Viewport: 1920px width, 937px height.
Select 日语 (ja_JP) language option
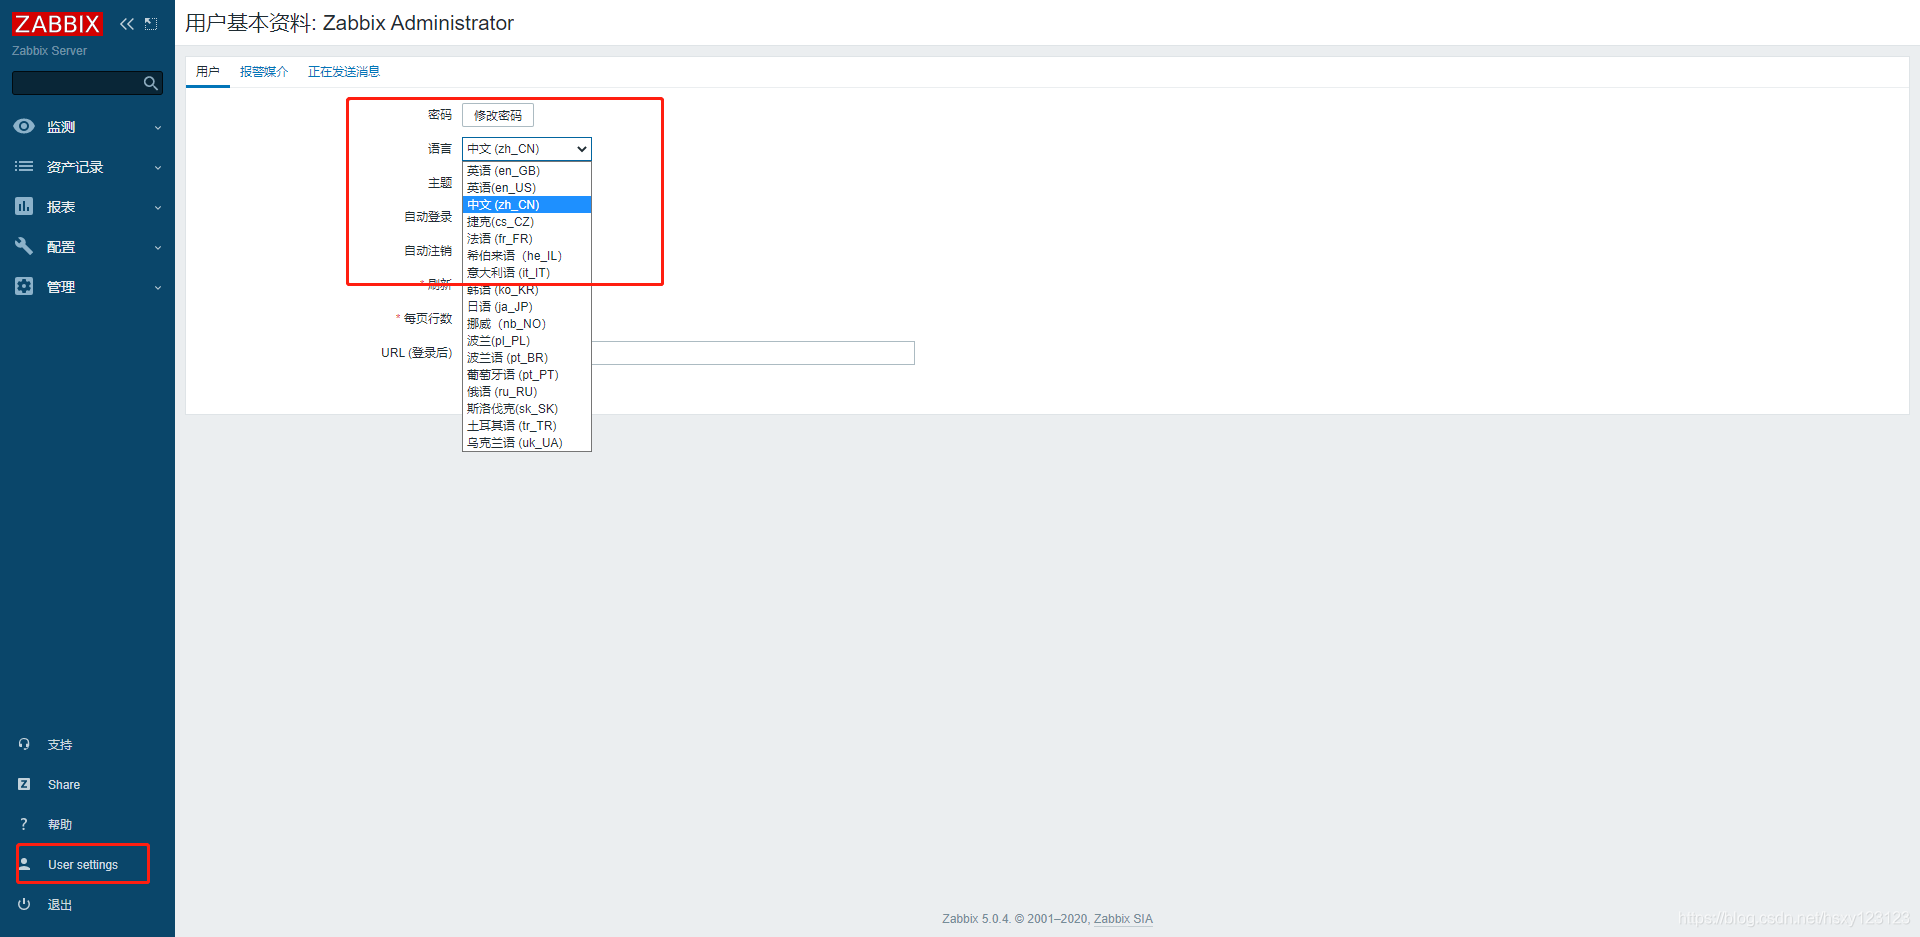pyautogui.click(x=527, y=307)
